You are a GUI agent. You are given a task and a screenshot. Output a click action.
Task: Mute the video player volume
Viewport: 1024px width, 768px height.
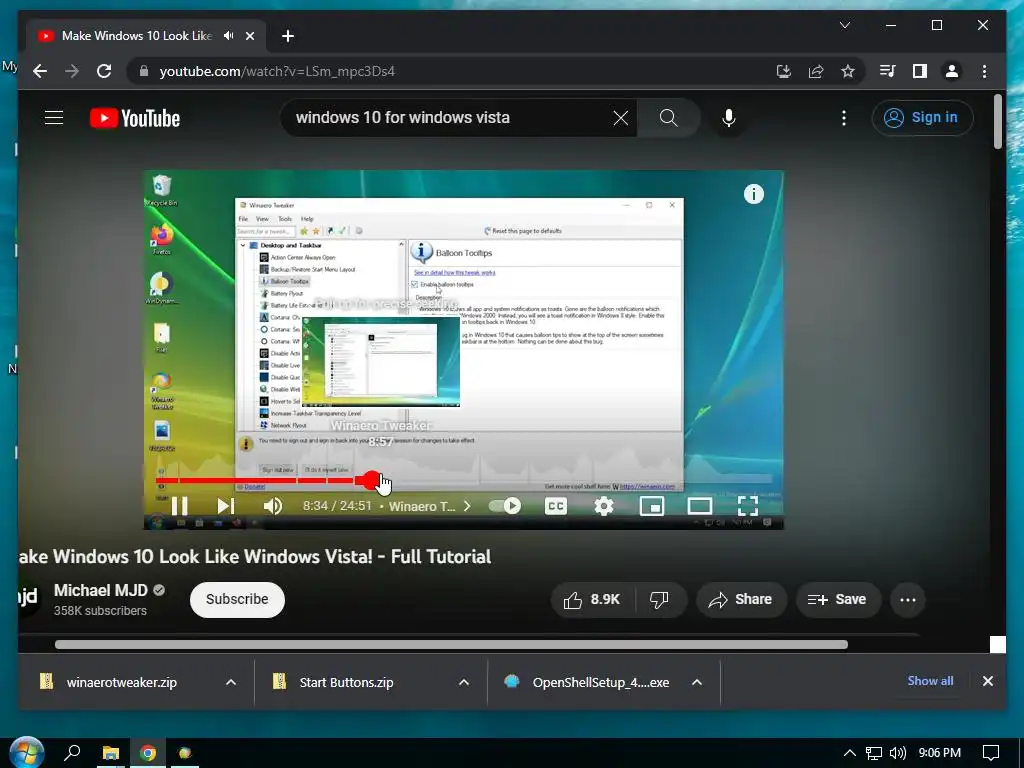coord(272,506)
